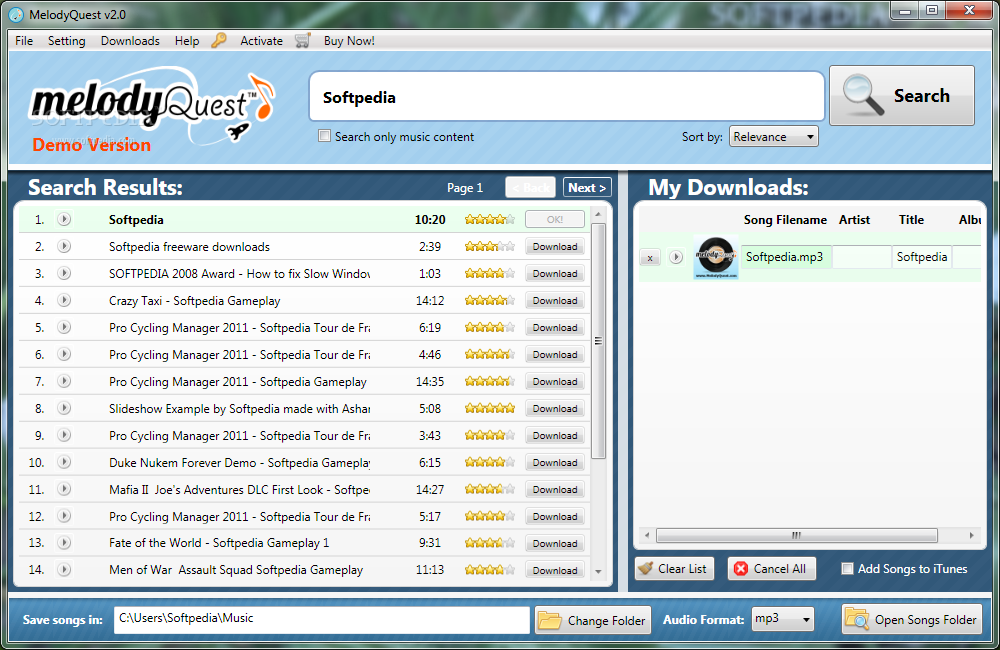Click the Song Filename column header

(x=785, y=220)
